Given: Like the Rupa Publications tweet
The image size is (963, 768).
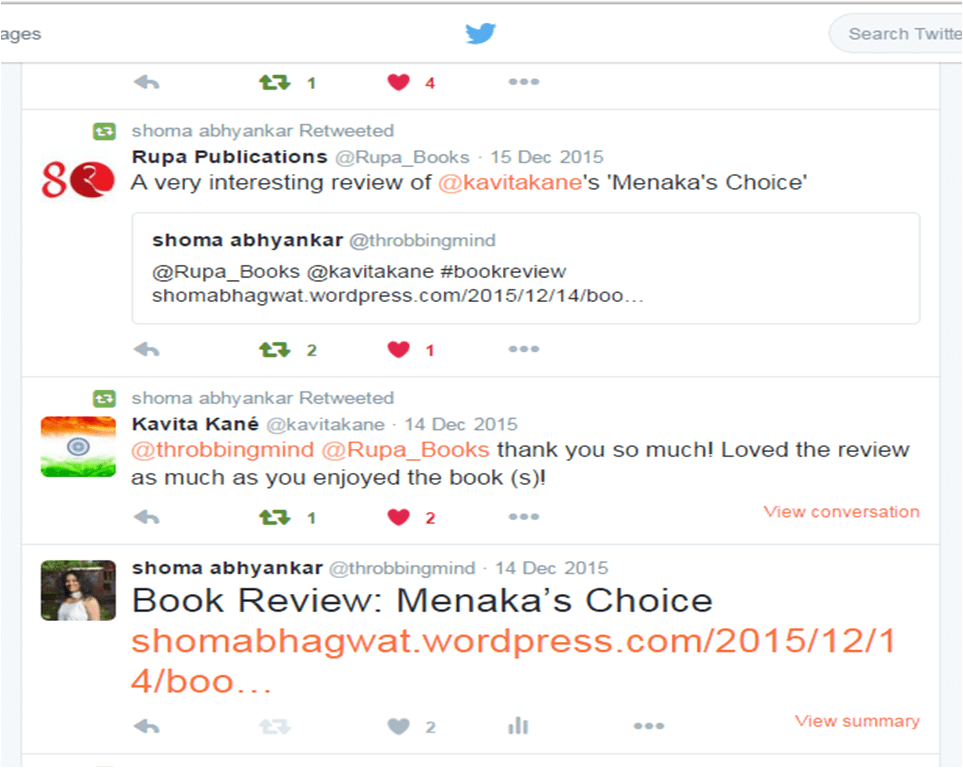Looking at the screenshot, I should pyautogui.click(x=399, y=350).
